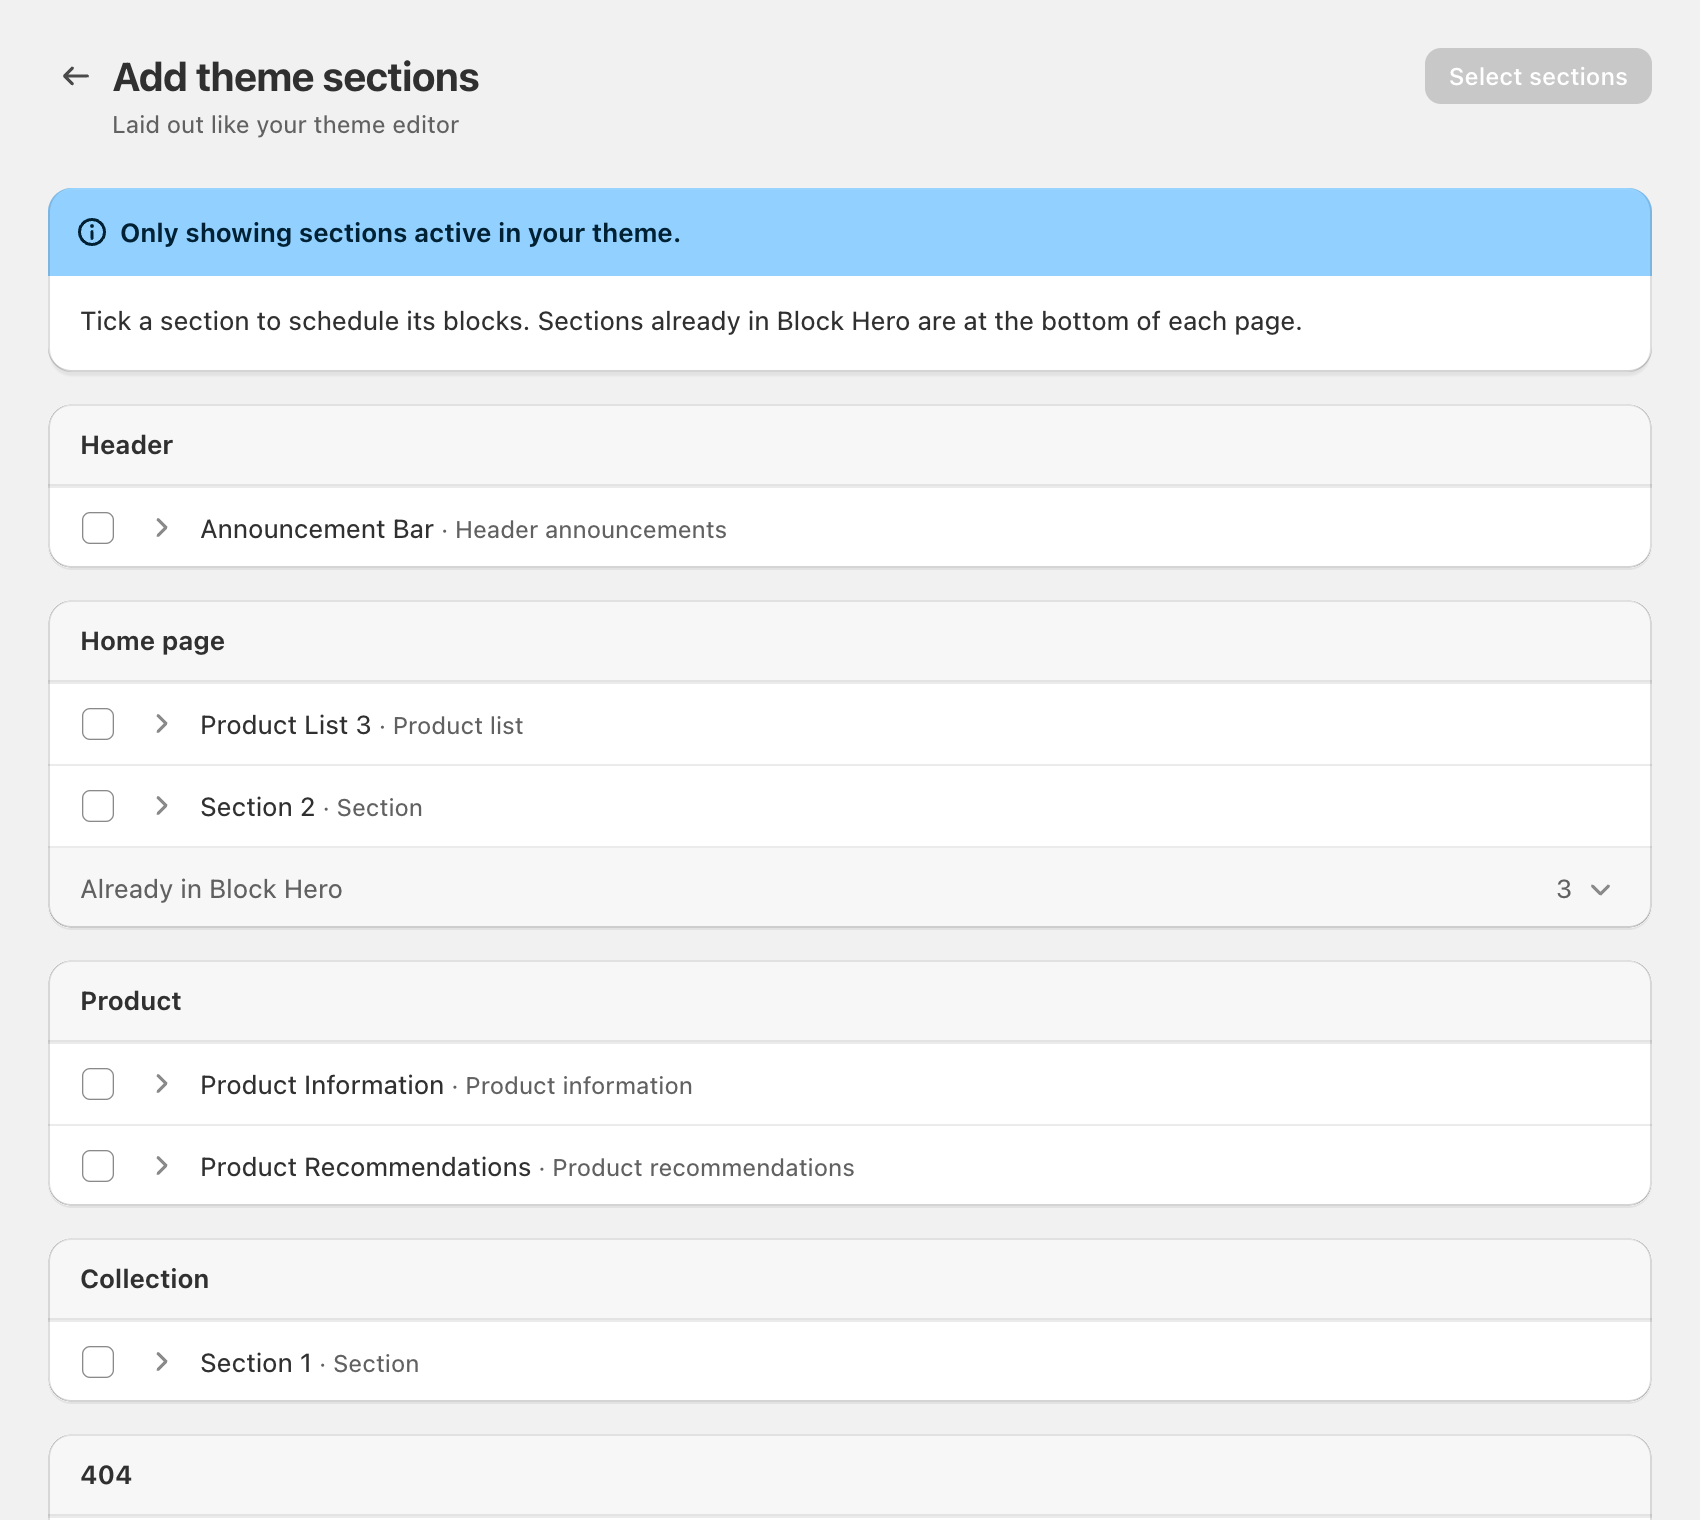Click the Section 1 name
Viewport: 1700px width, 1520px height.
[256, 1363]
